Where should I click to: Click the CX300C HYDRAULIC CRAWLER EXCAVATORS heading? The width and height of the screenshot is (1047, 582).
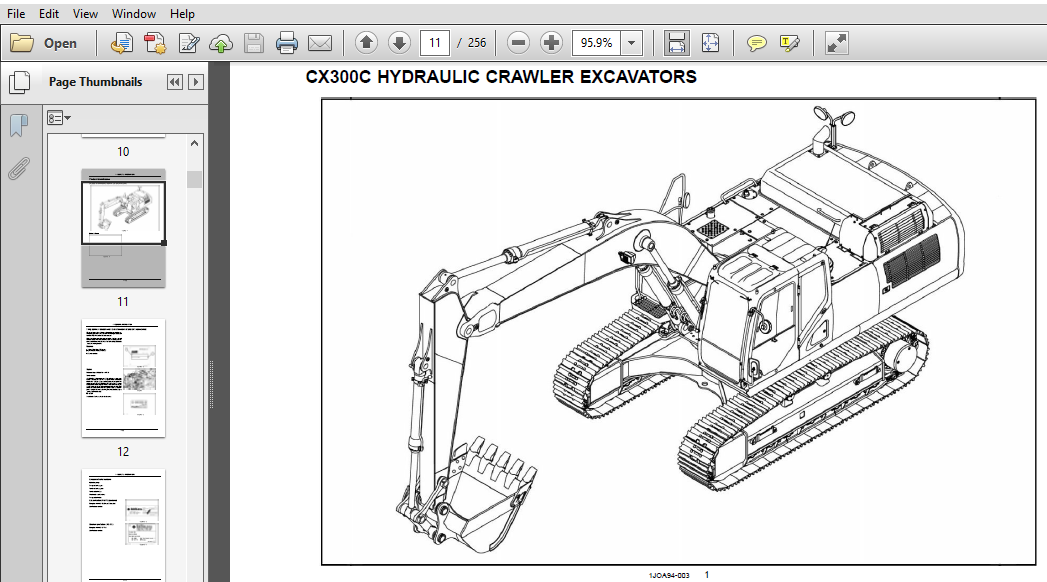(x=501, y=77)
